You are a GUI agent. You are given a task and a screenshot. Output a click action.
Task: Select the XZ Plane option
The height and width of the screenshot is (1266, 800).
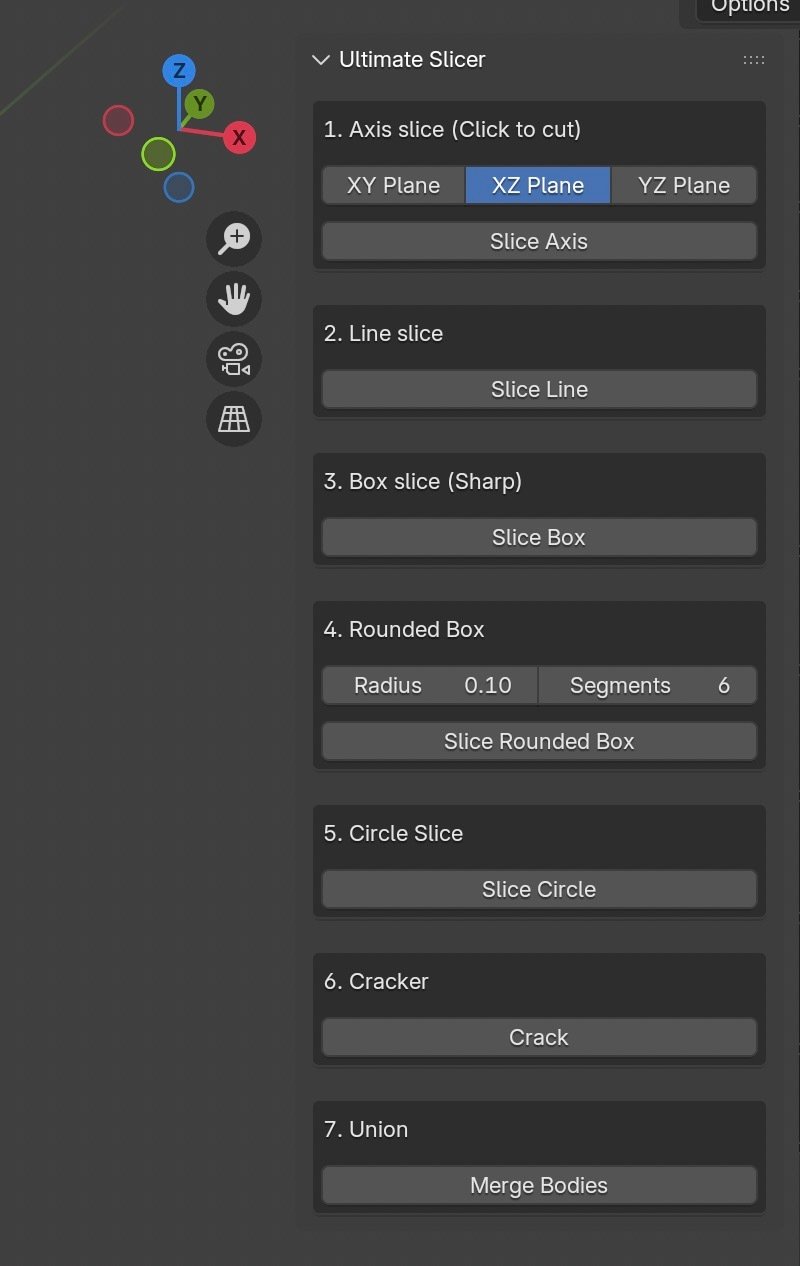[538, 185]
